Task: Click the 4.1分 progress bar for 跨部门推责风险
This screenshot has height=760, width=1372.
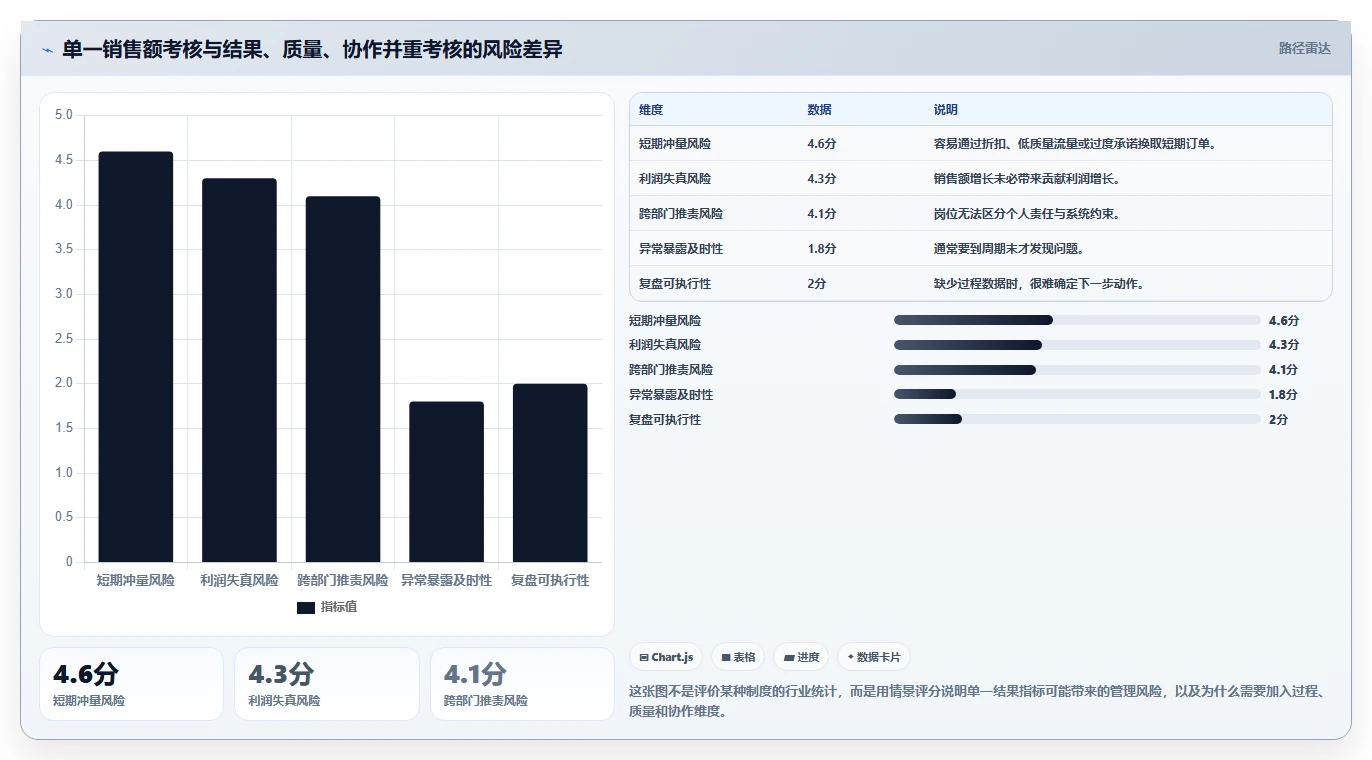Action: coord(1077,370)
